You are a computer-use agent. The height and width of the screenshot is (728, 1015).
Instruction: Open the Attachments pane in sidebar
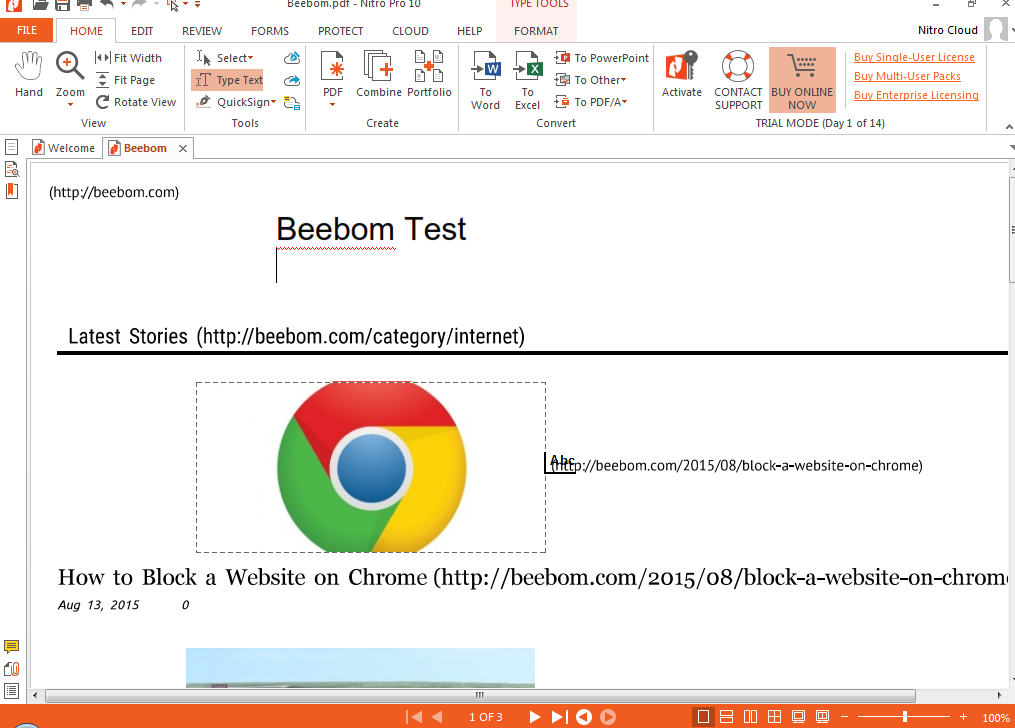tap(12, 668)
